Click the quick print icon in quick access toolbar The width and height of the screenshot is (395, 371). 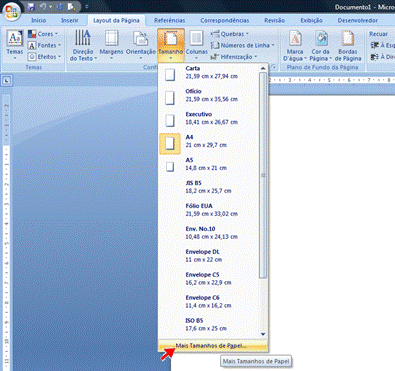pos(71,7)
